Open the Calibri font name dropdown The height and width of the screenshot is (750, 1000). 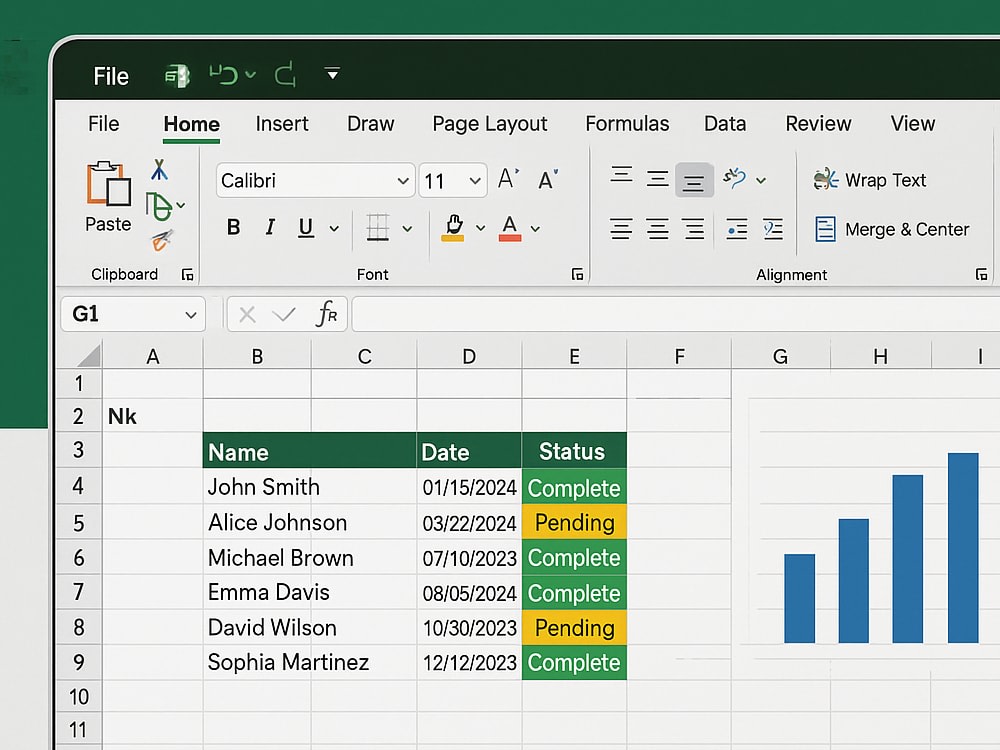(402, 180)
